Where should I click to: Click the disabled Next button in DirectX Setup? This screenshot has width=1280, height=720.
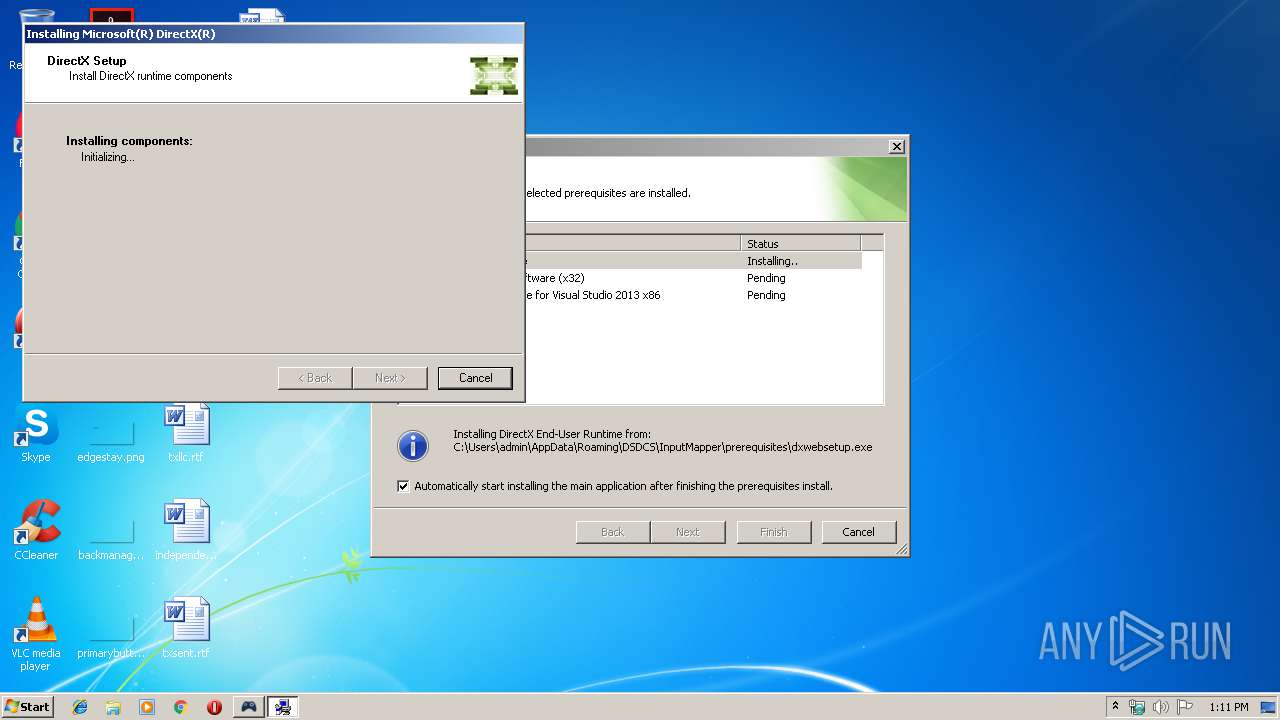[x=390, y=378]
